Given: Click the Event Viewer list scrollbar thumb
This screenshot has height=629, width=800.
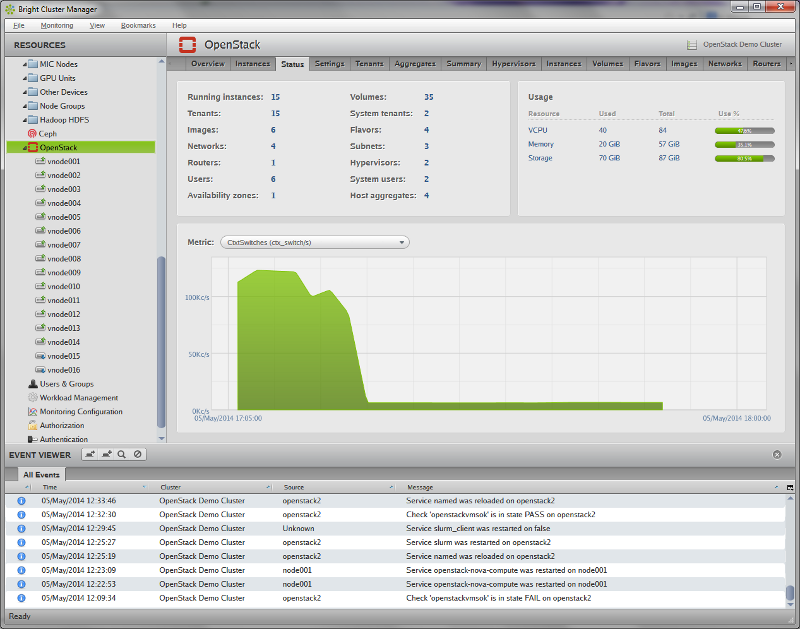Looking at the screenshot, I should point(790,593).
